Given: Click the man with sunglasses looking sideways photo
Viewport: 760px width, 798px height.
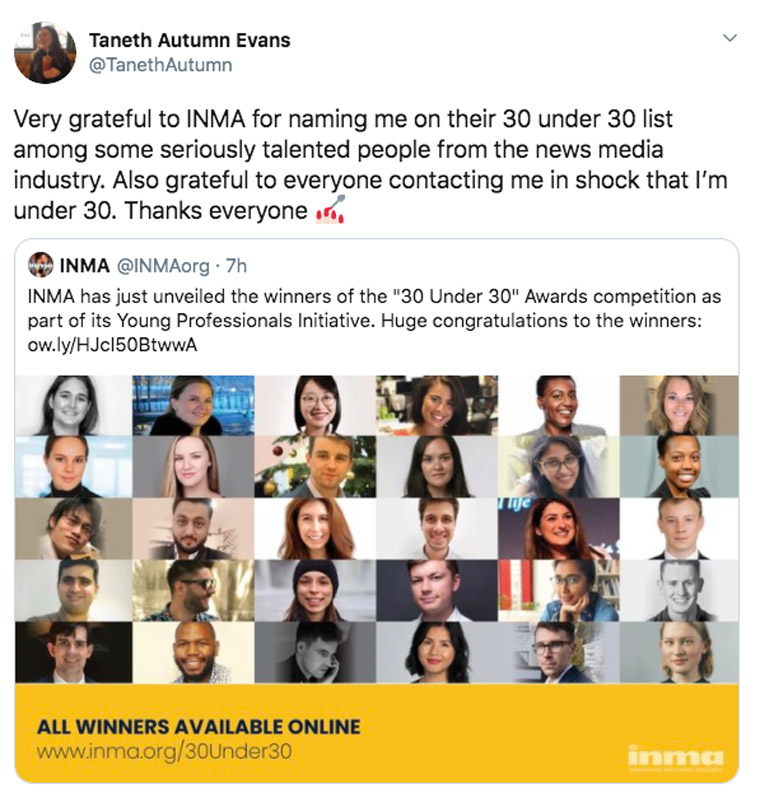Looking at the screenshot, I should [x=193, y=590].
